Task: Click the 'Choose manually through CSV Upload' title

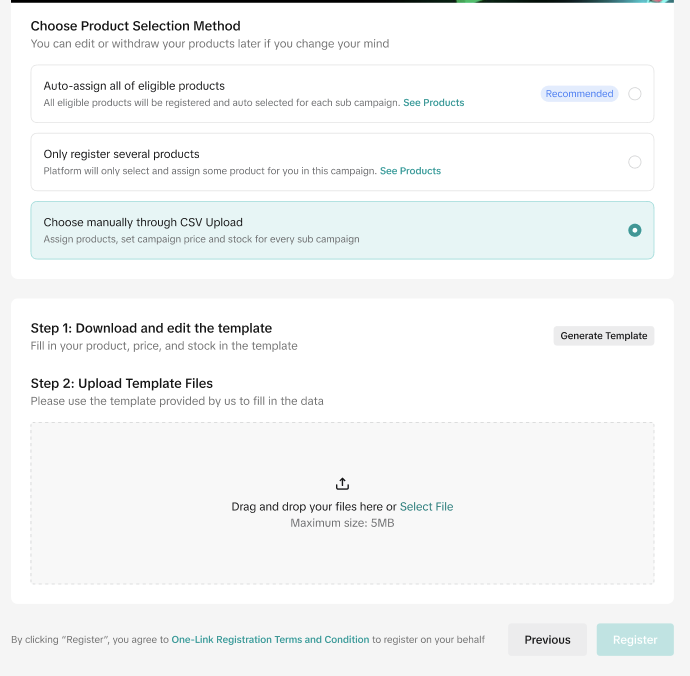Action: click(x=143, y=222)
